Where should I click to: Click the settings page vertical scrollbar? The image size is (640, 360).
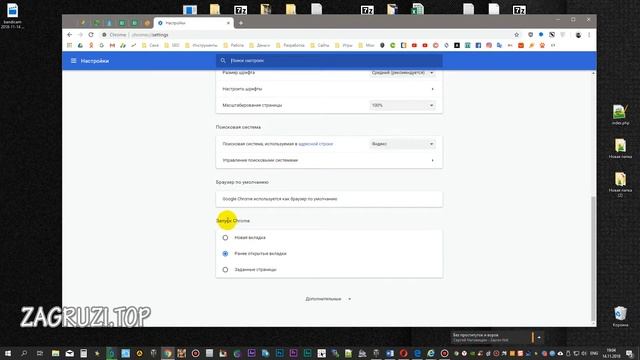tap(593, 258)
